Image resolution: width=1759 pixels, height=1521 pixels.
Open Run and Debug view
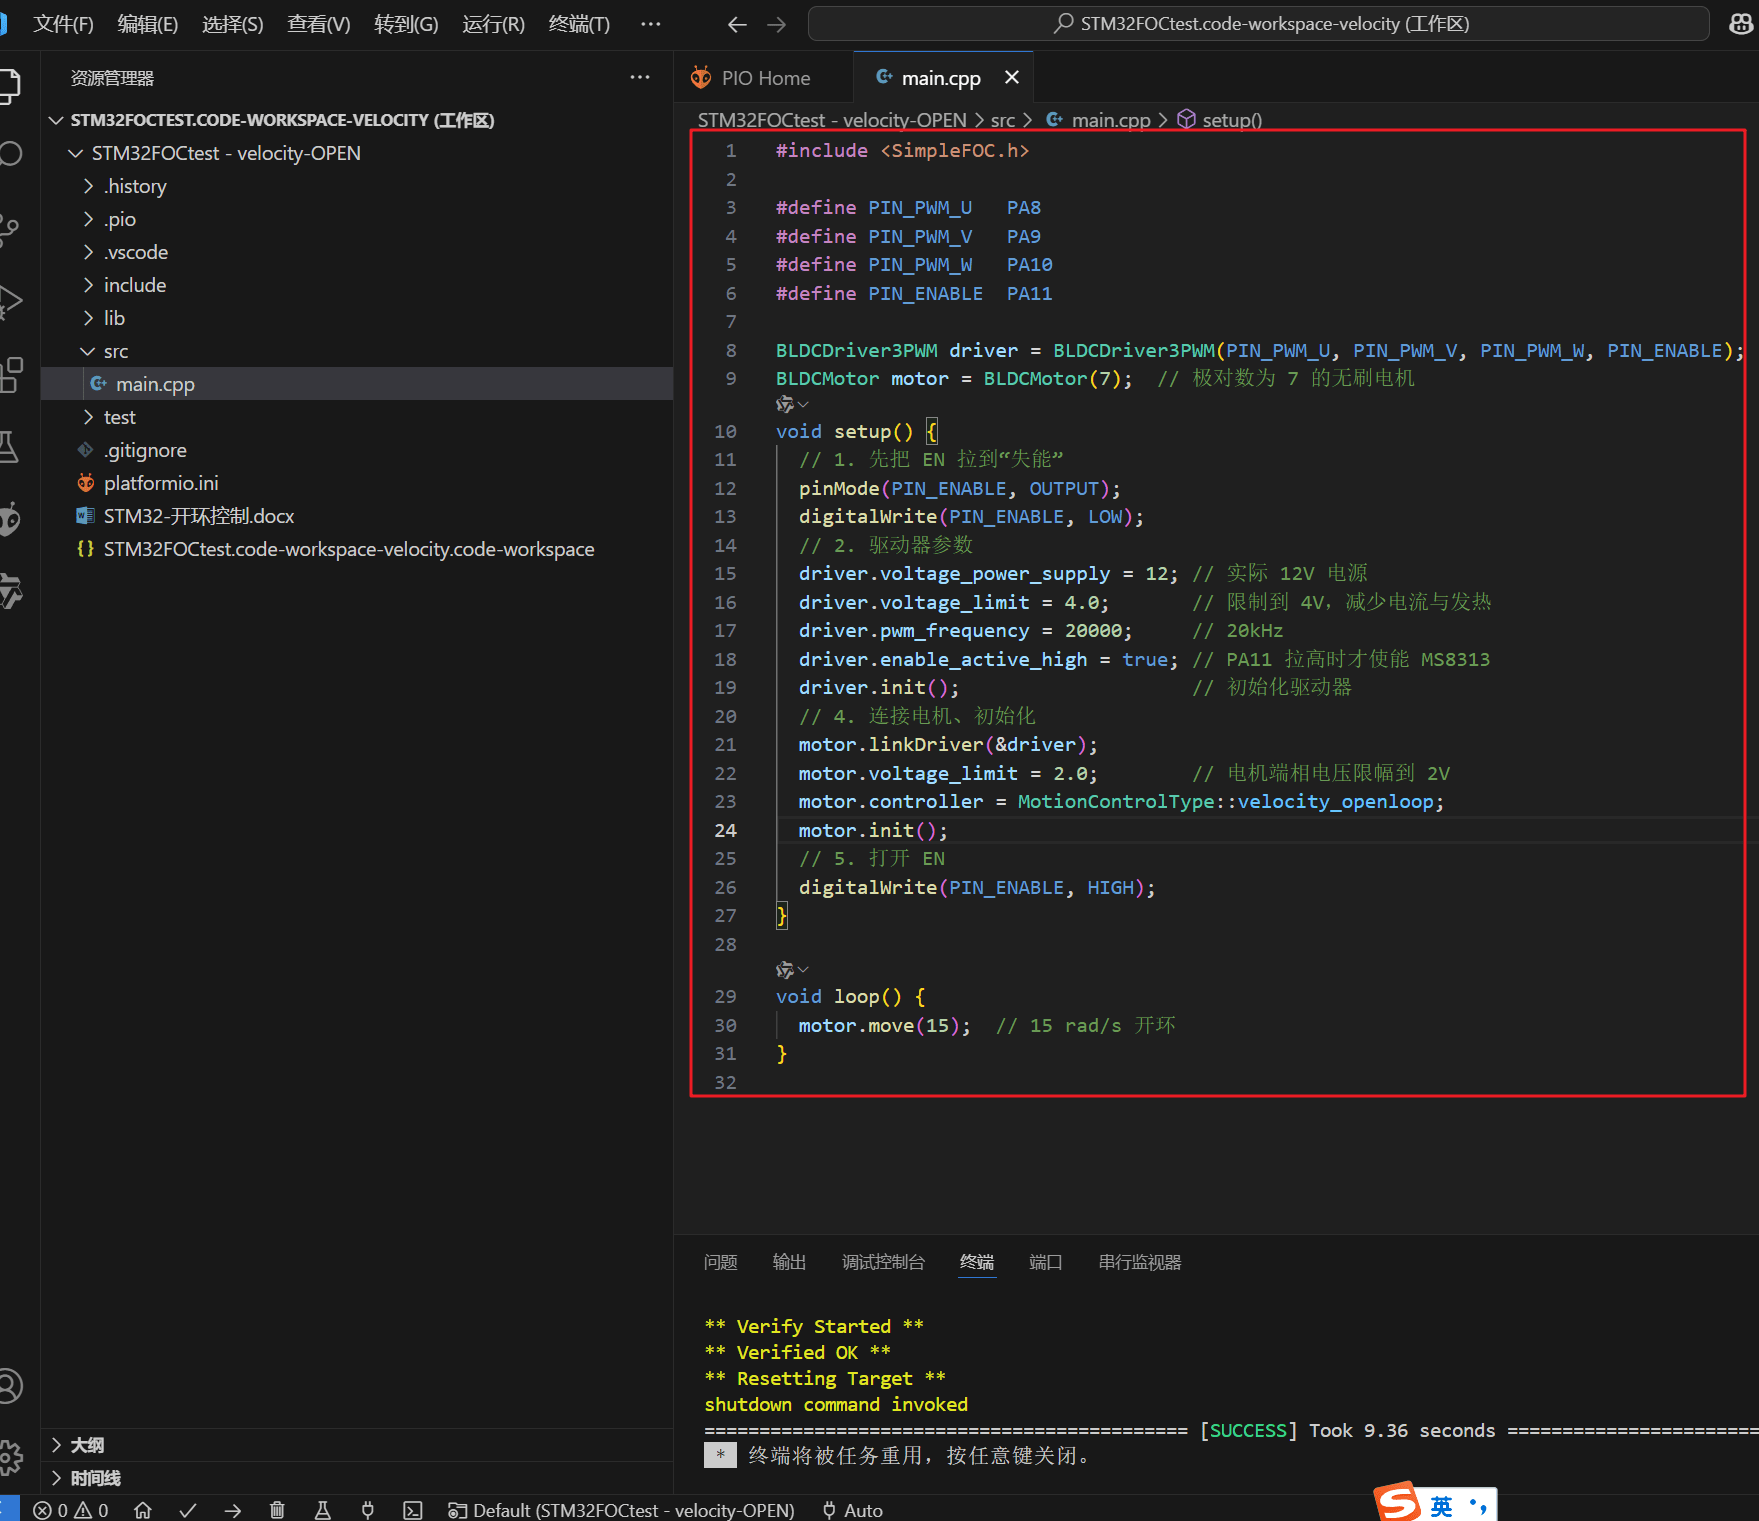[x=10, y=301]
